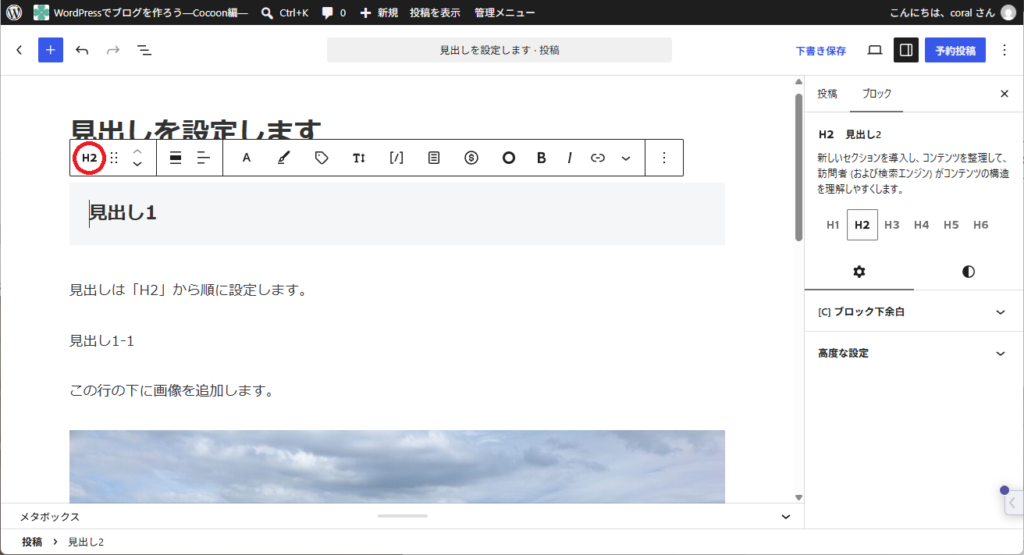The width and height of the screenshot is (1024, 555).
Task: Click the template document icon
Action: (434, 158)
